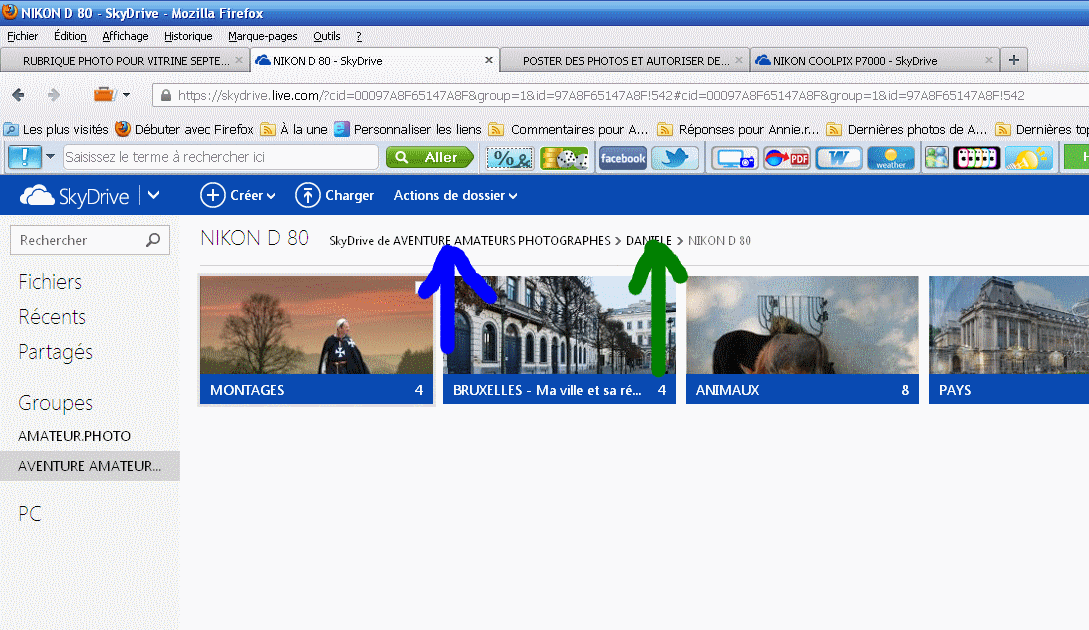Click the Rechercher search box
The image size is (1089, 630).
click(90, 240)
